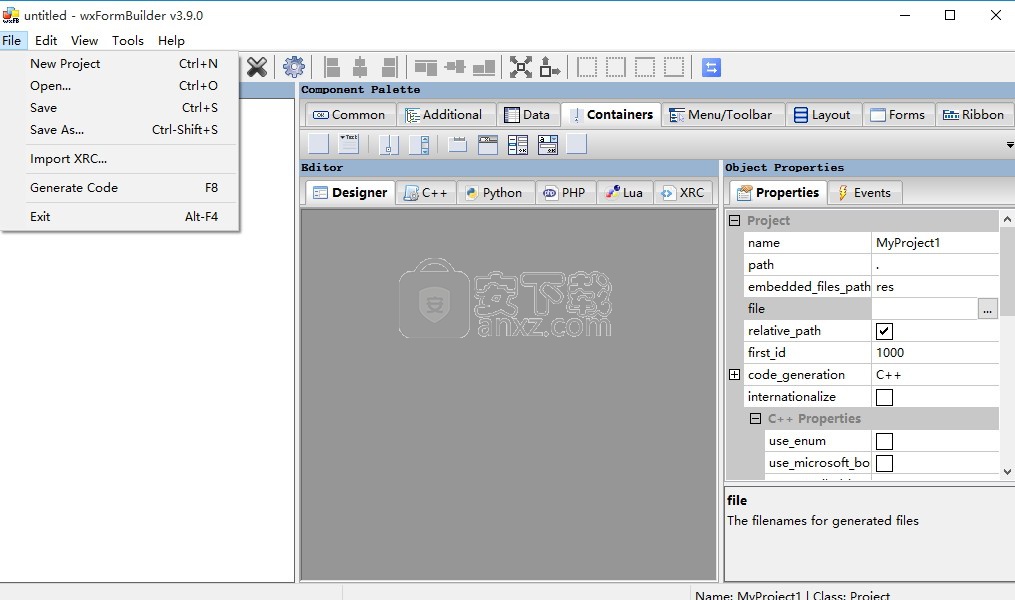Viewport: 1015px width, 600px height.
Task: Click the first_id value 1000
Action: tap(935, 353)
